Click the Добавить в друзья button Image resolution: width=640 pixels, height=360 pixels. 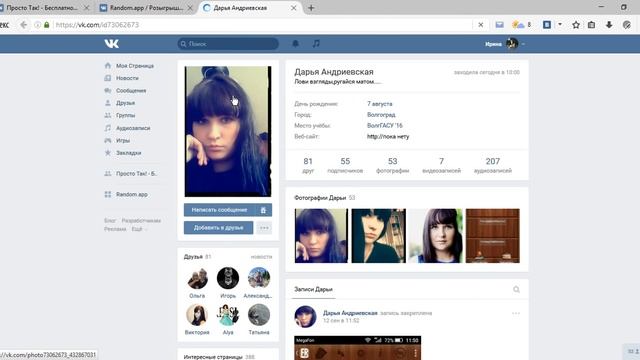(x=218, y=228)
